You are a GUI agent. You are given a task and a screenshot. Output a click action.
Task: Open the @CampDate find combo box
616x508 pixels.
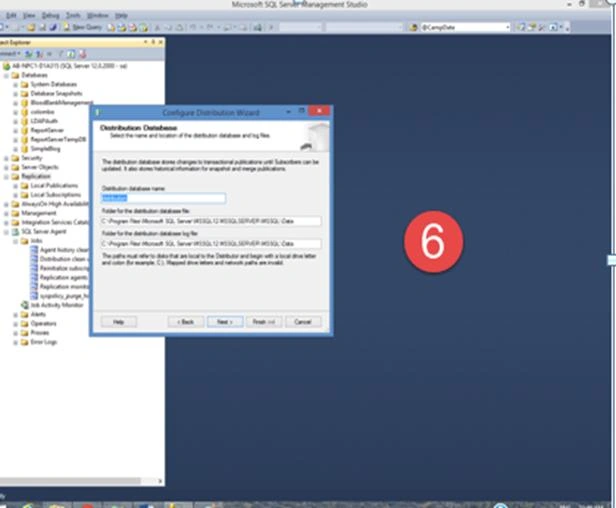tap(465, 27)
